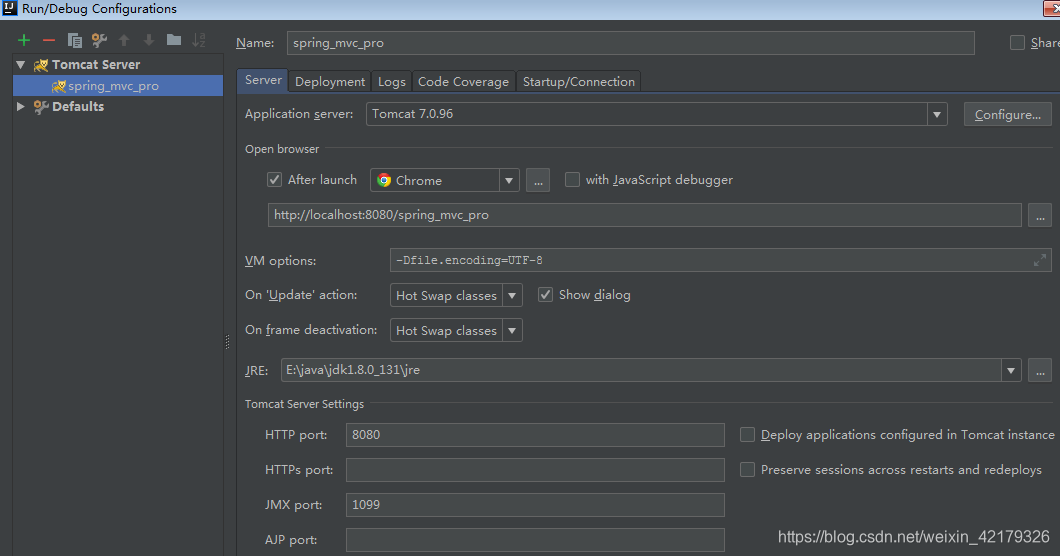Viewport: 1060px width, 556px height.
Task: Open the Application server dropdown
Action: pos(937,114)
